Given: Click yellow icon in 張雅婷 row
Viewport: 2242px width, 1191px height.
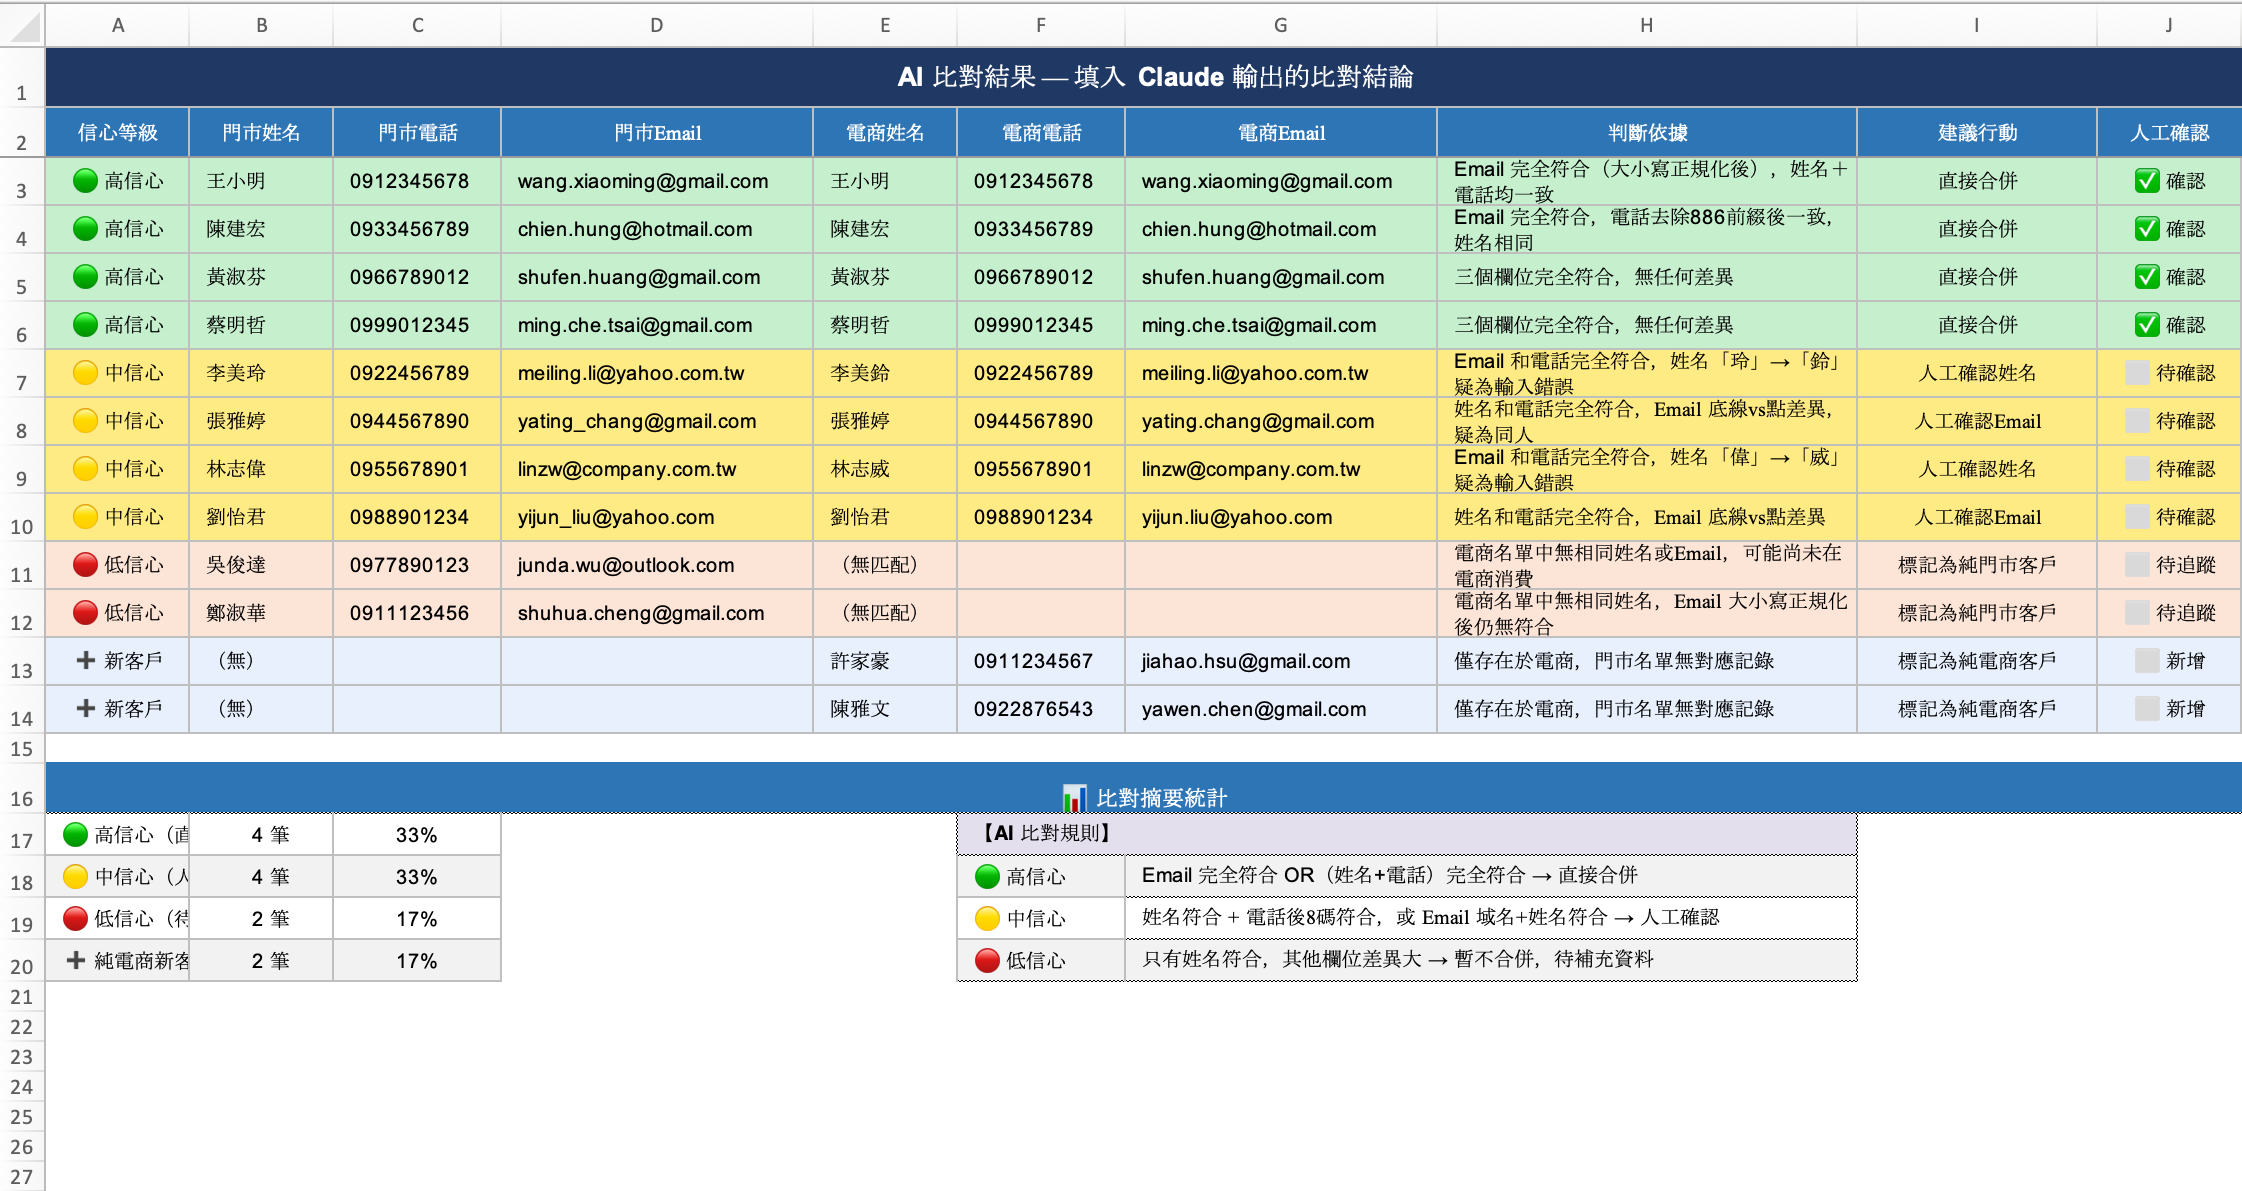Looking at the screenshot, I should (86, 421).
